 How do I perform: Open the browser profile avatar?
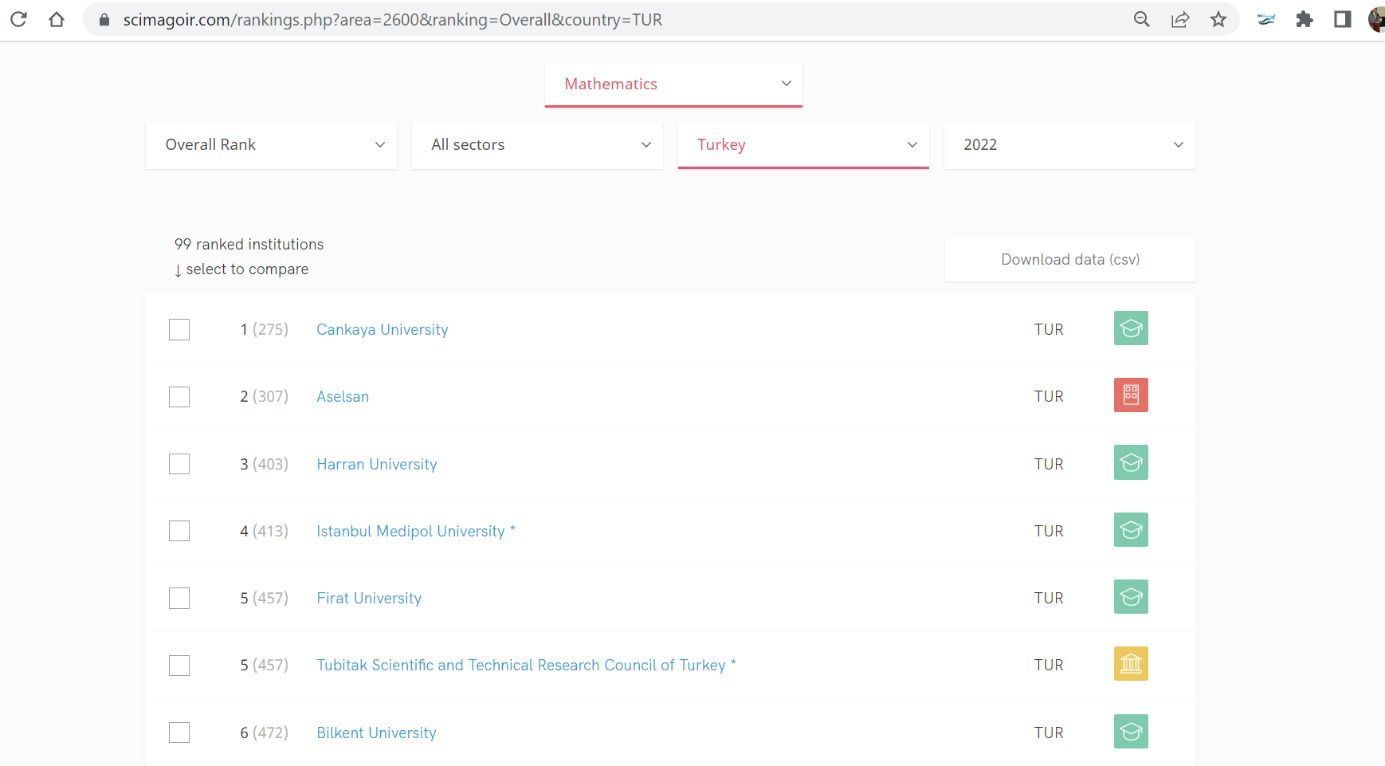[1377, 19]
